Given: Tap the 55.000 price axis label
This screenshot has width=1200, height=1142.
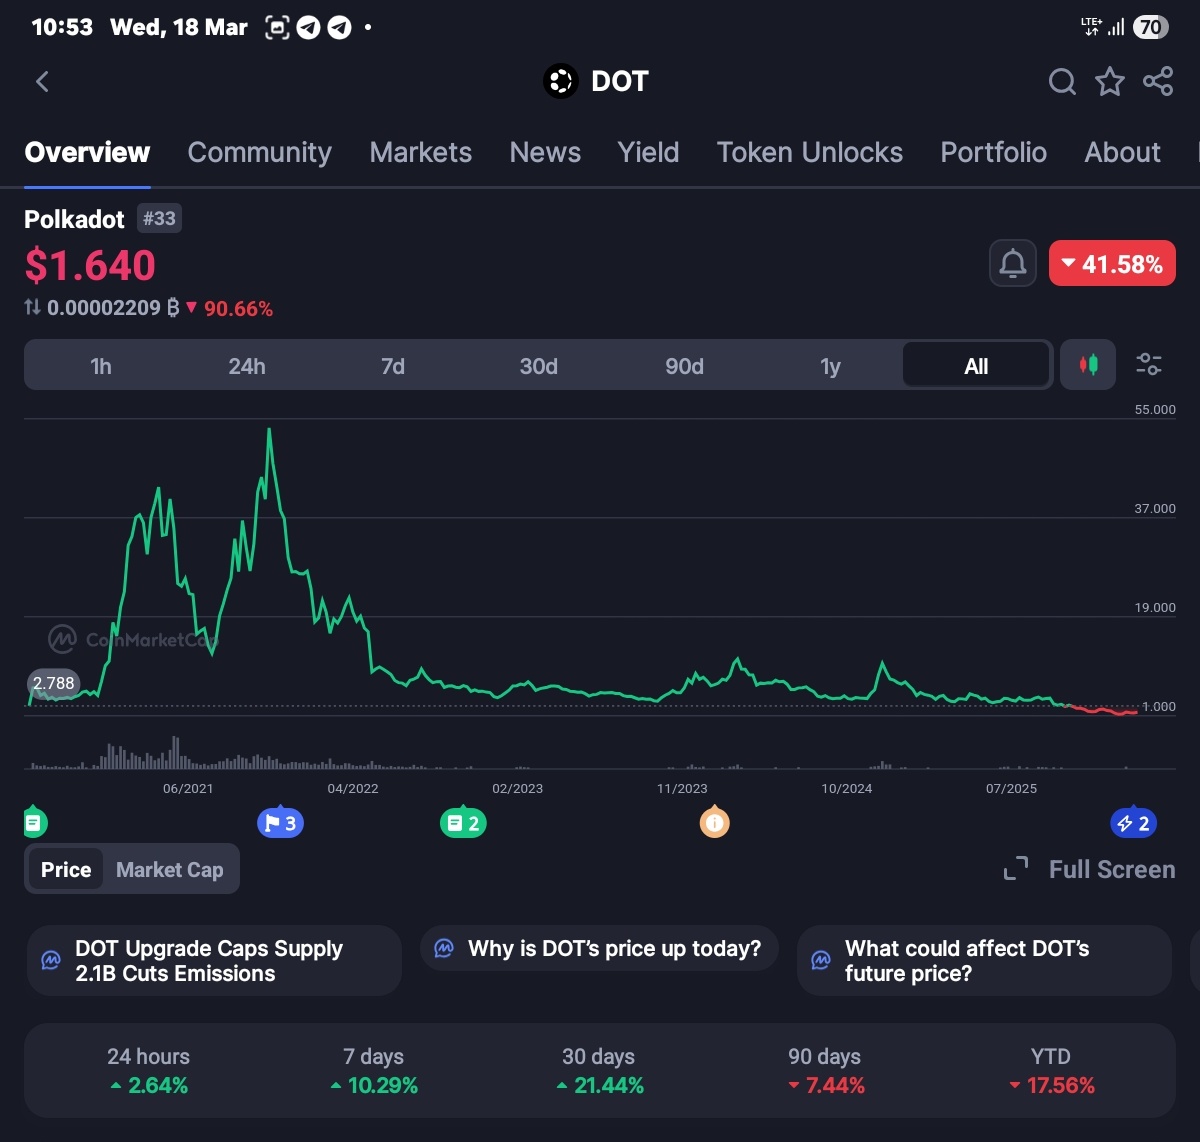Looking at the screenshot, I should pos(1155,410).
